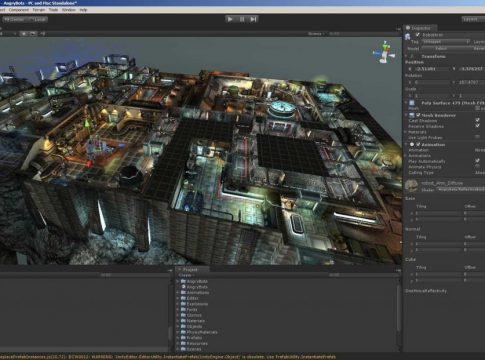Viewport: 485px width, 360px height.
Task: Click the Model Select button
Action: coord(441,49)
